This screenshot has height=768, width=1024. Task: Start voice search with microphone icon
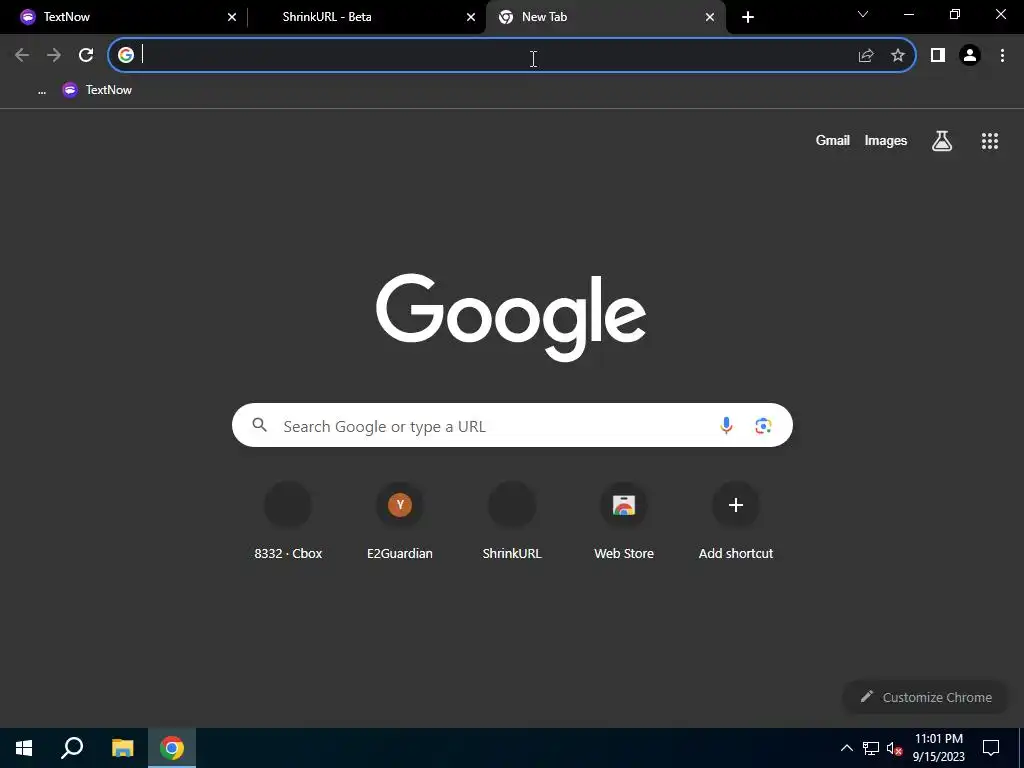tap(726, 426)
